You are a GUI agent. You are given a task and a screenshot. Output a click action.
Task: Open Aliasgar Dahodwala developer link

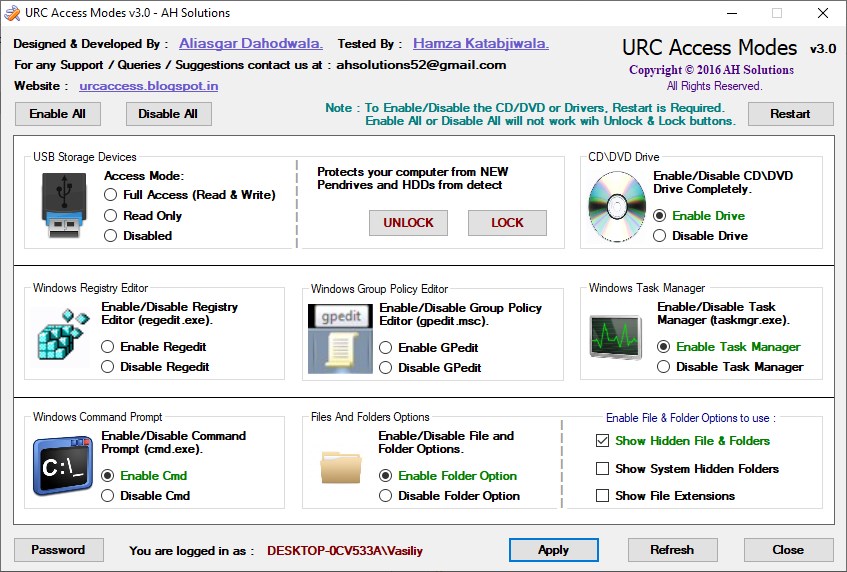pyautogui.click(x=251, y=44)
